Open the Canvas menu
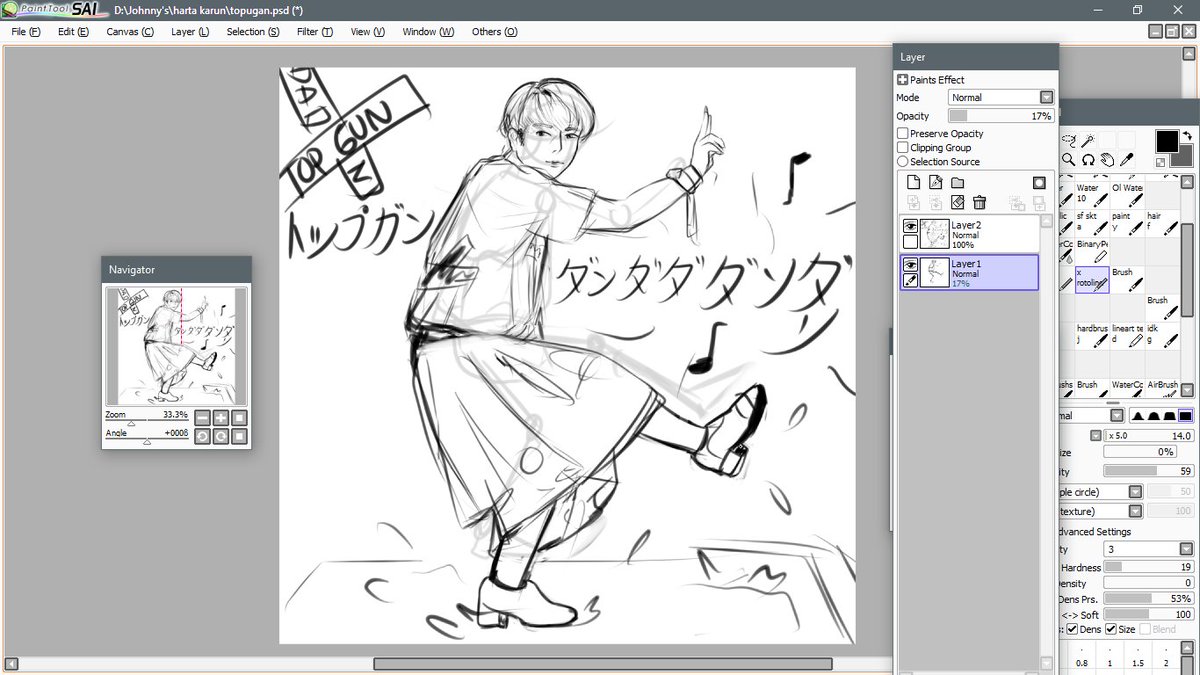 [x=130, y=31]
